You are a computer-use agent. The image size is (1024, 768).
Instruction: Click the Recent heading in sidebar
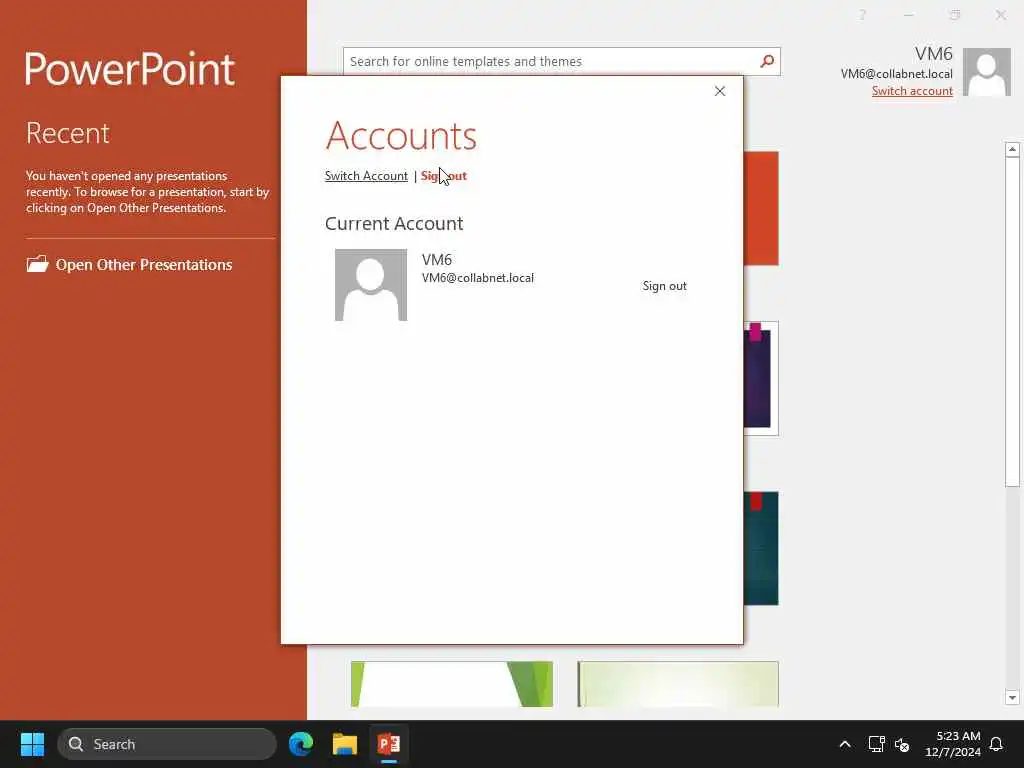click(x=68, y=133)
